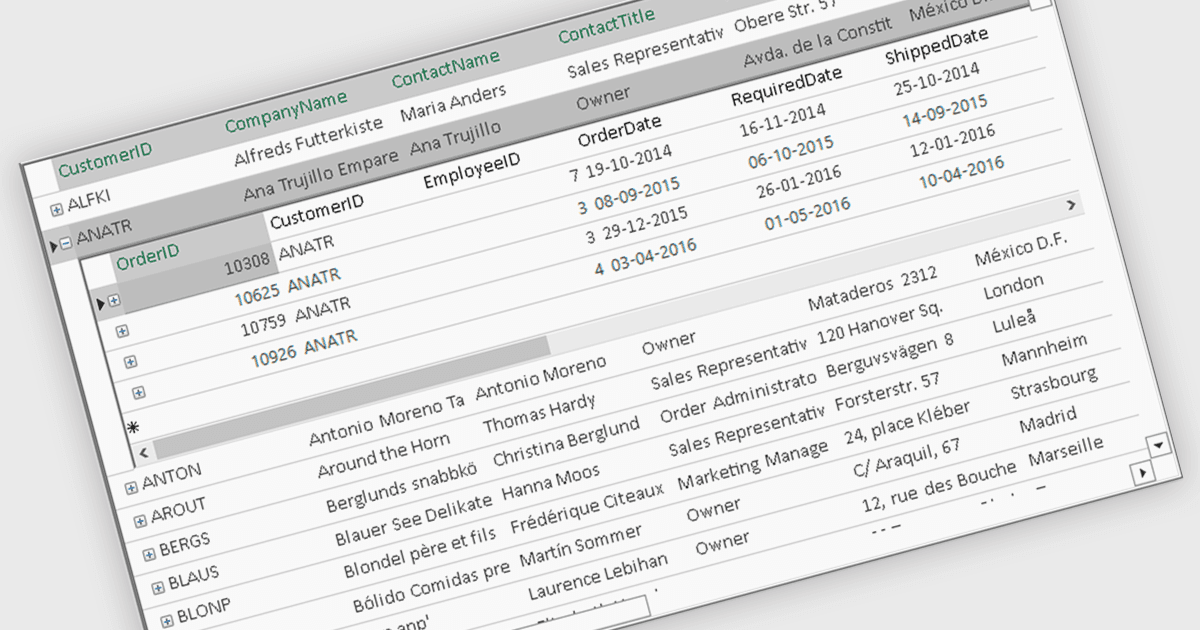The height and width of the screenshot is (630, 1200).
Task: Expand the BERGS customer row
Action: click(149, 553)
